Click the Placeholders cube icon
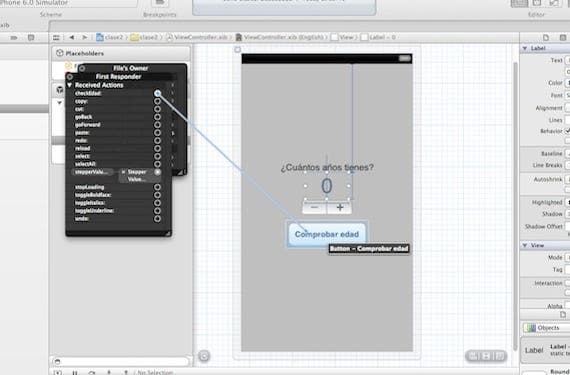 point(60,53)
